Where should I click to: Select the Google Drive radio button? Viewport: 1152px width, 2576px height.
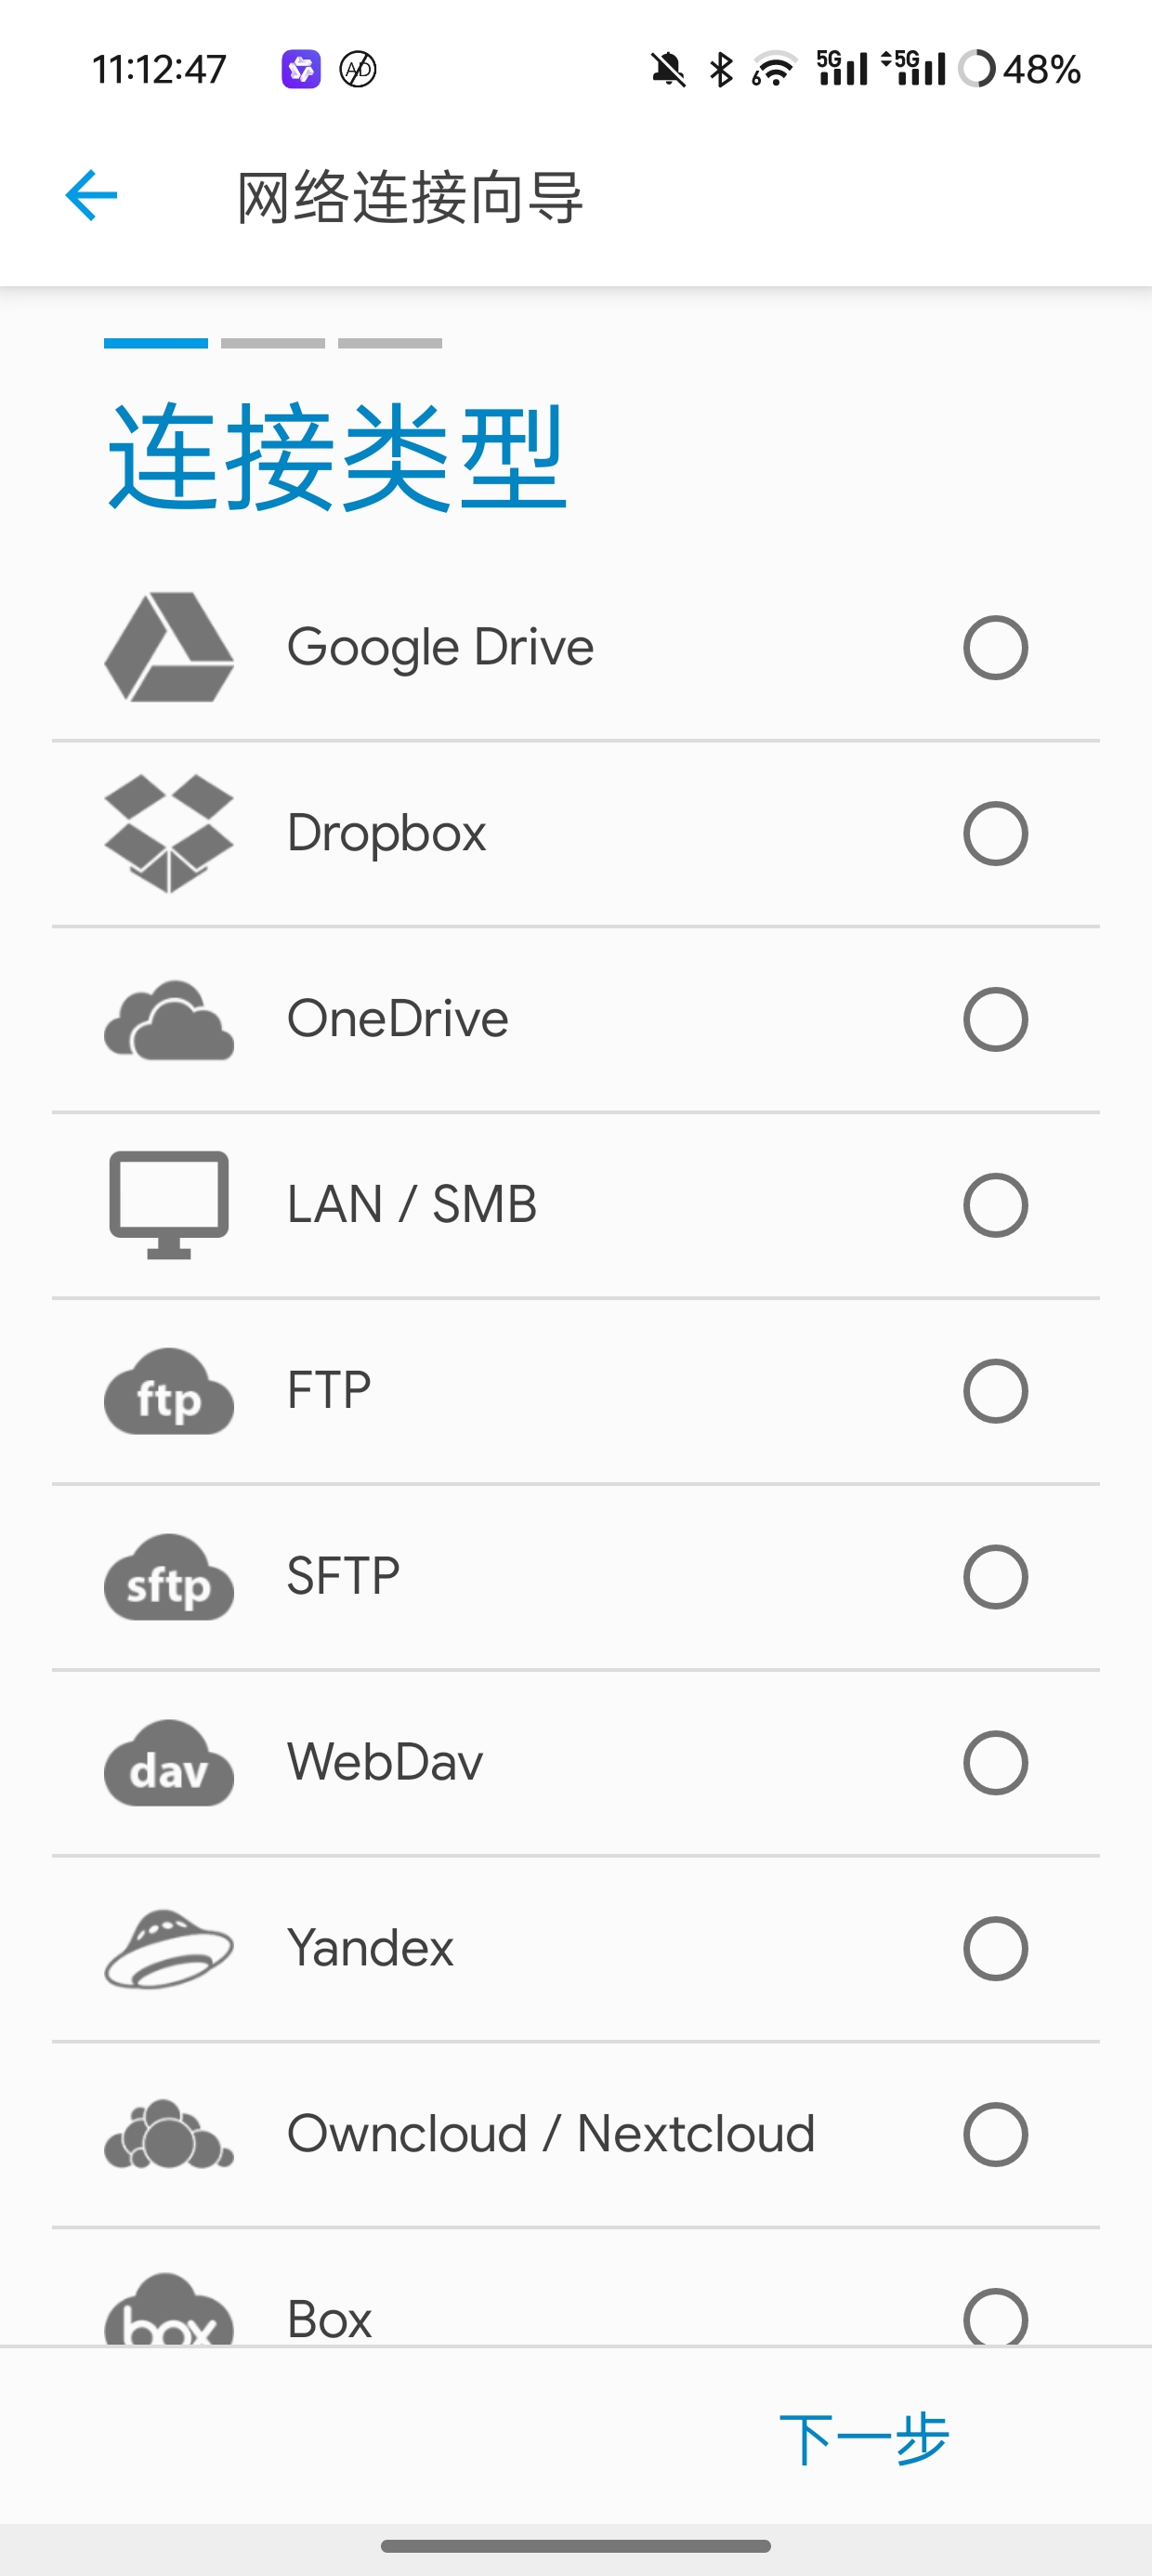(x=995, y=648)
